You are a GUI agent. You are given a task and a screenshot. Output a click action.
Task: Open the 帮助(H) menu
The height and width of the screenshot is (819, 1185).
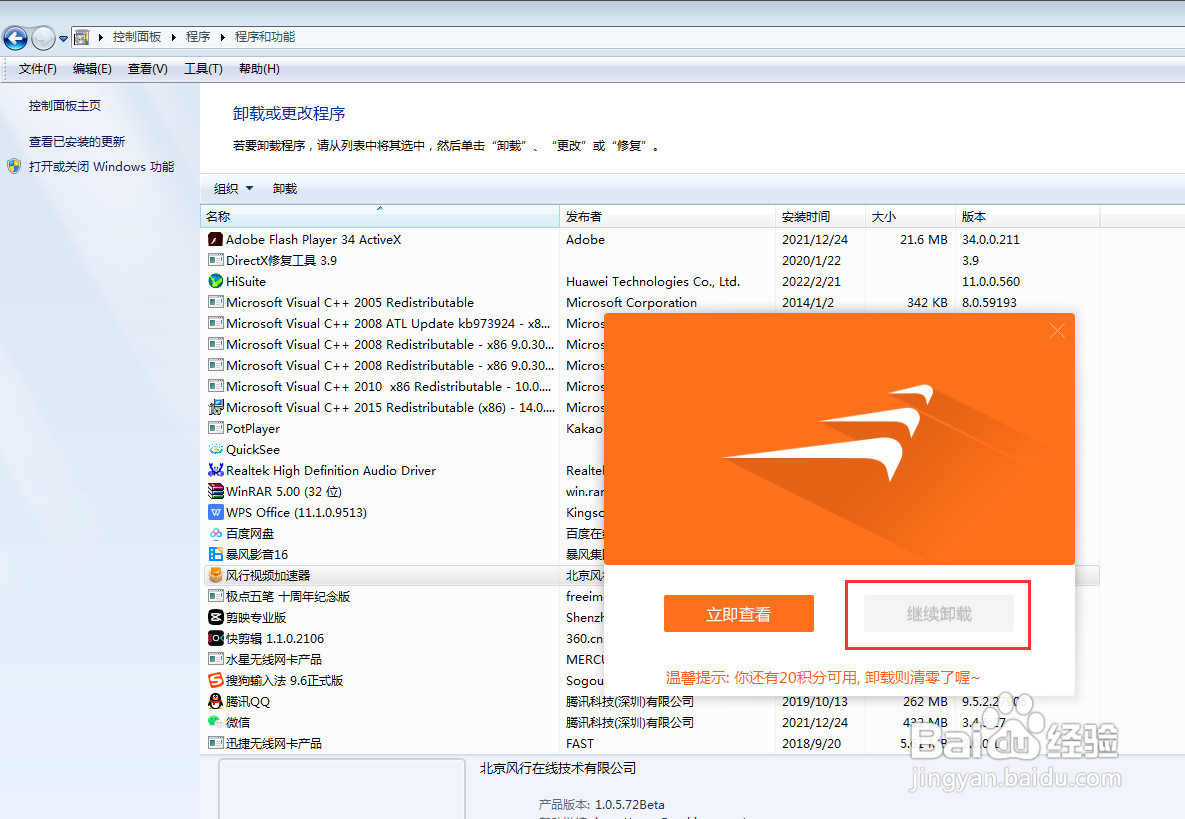(259, 69)
